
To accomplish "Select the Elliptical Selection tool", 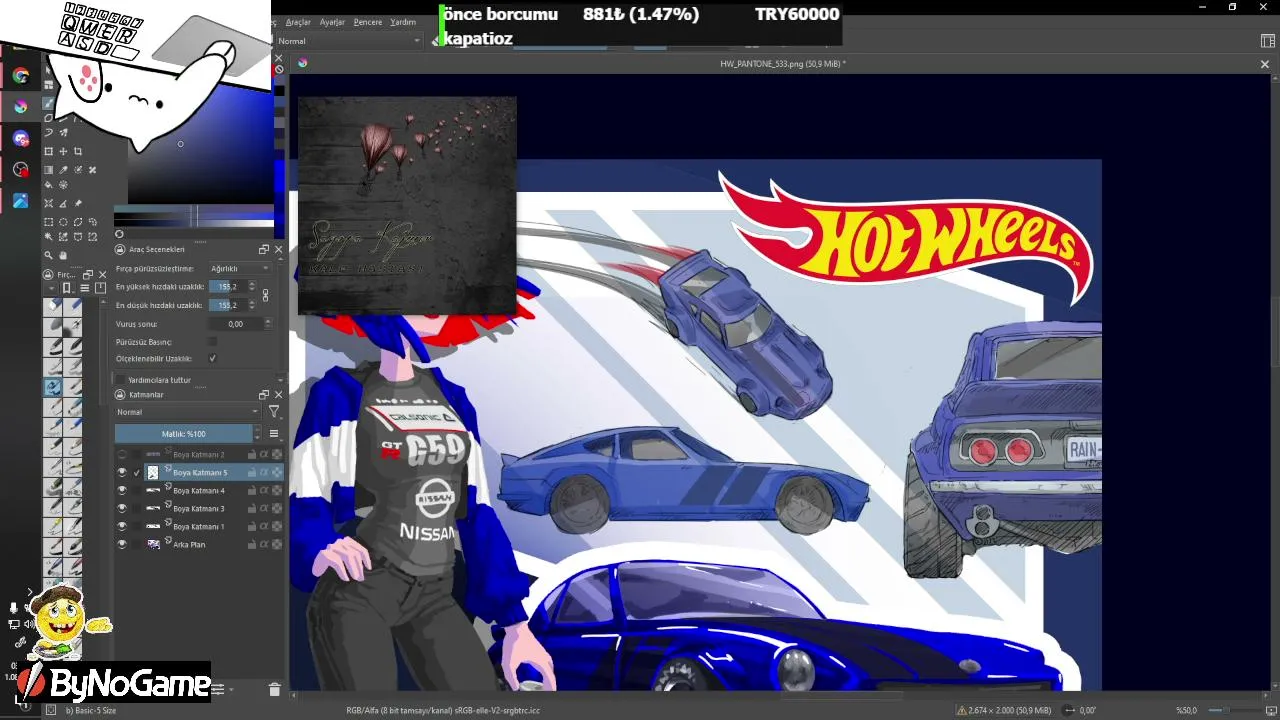I will coord(63,222).
